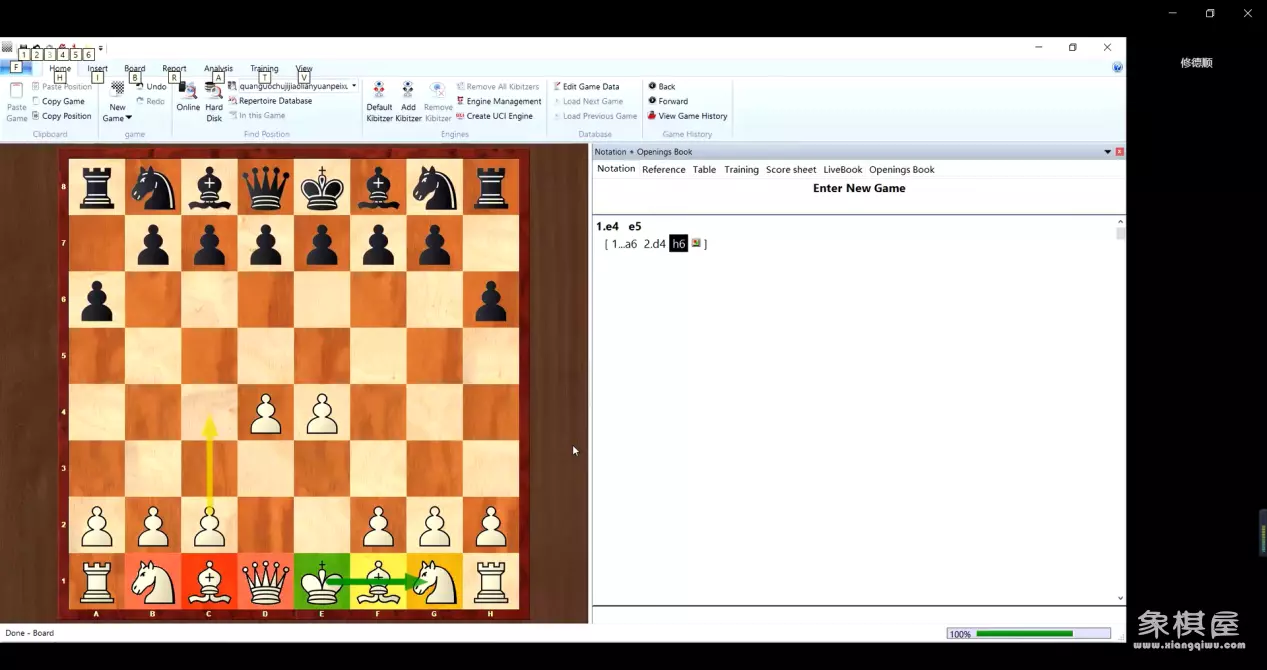Screen dimensions: 1267x670
Task: Switch to the Board ribbon tab
Action: click(x=135, y=69)
